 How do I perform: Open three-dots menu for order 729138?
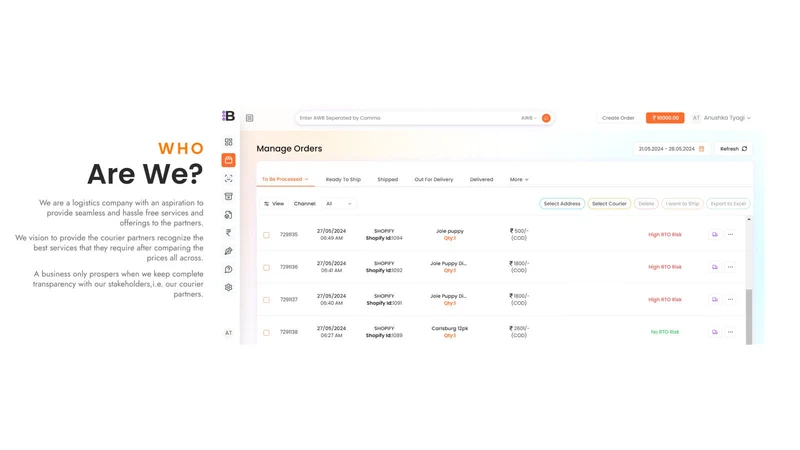(731, 332)
